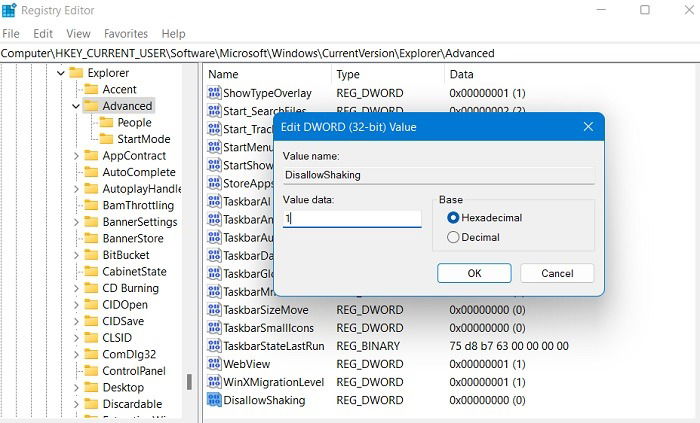Click the Discardable folder icon
Screen dimensions: 700x423
click(91, 404)
